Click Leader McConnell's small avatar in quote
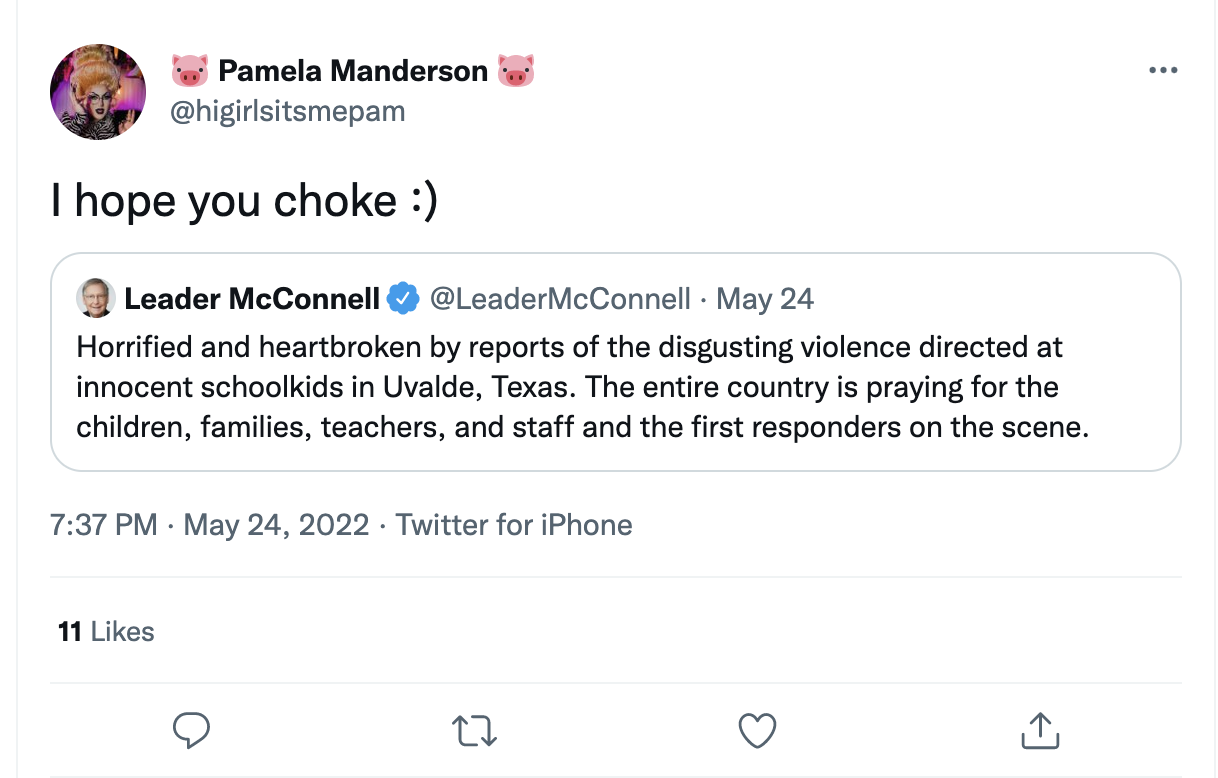 [x=96, y=298]
